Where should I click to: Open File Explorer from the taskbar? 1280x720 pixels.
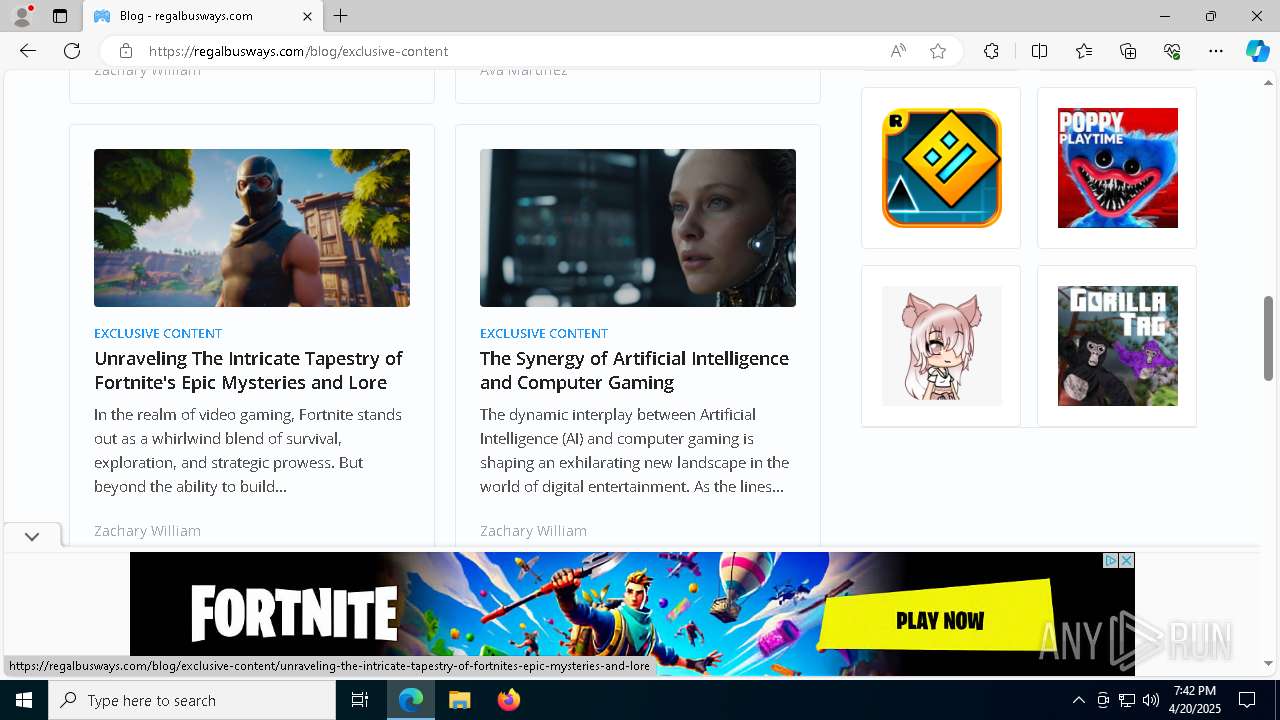[459, 700]
